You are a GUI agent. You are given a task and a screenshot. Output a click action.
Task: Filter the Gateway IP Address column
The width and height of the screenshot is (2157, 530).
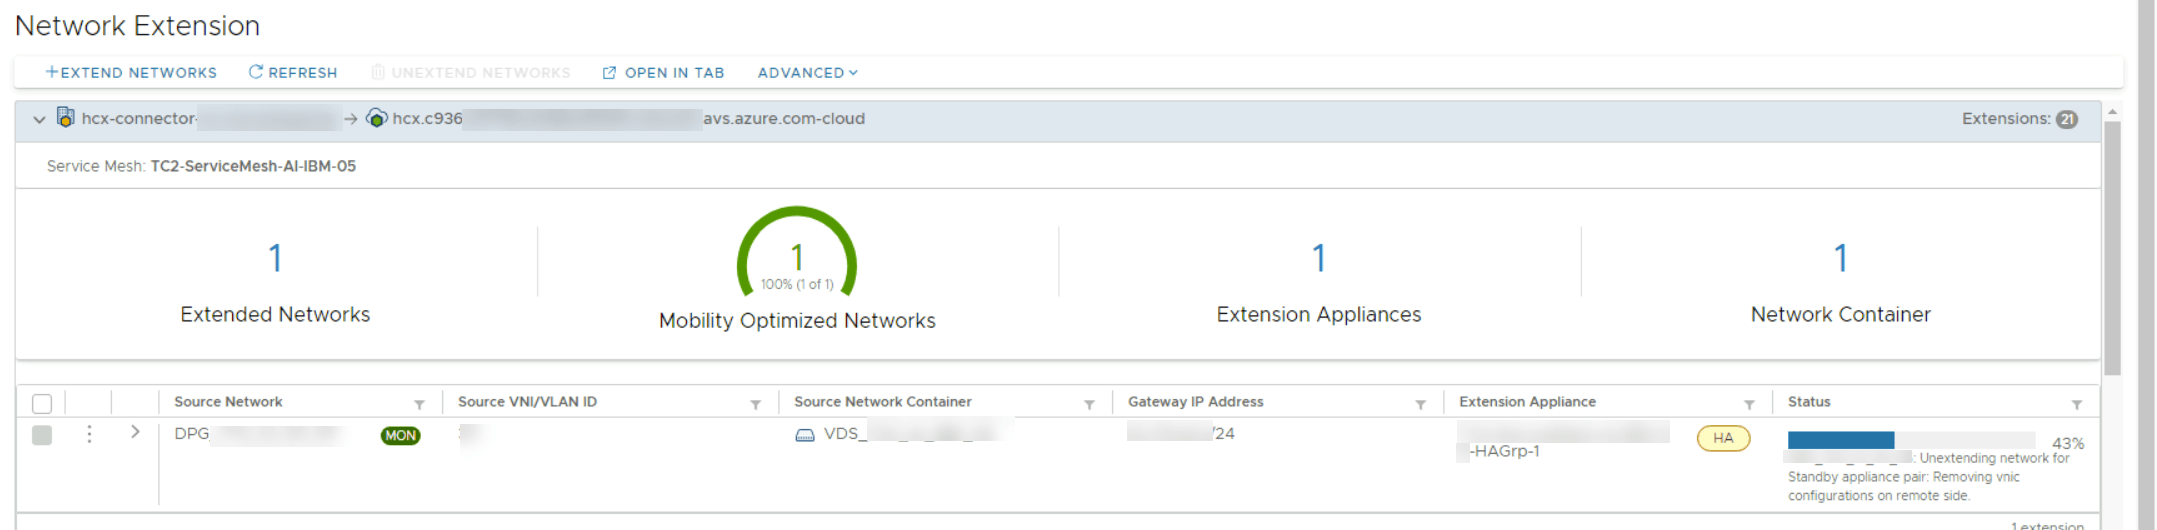pos(1420,404)
